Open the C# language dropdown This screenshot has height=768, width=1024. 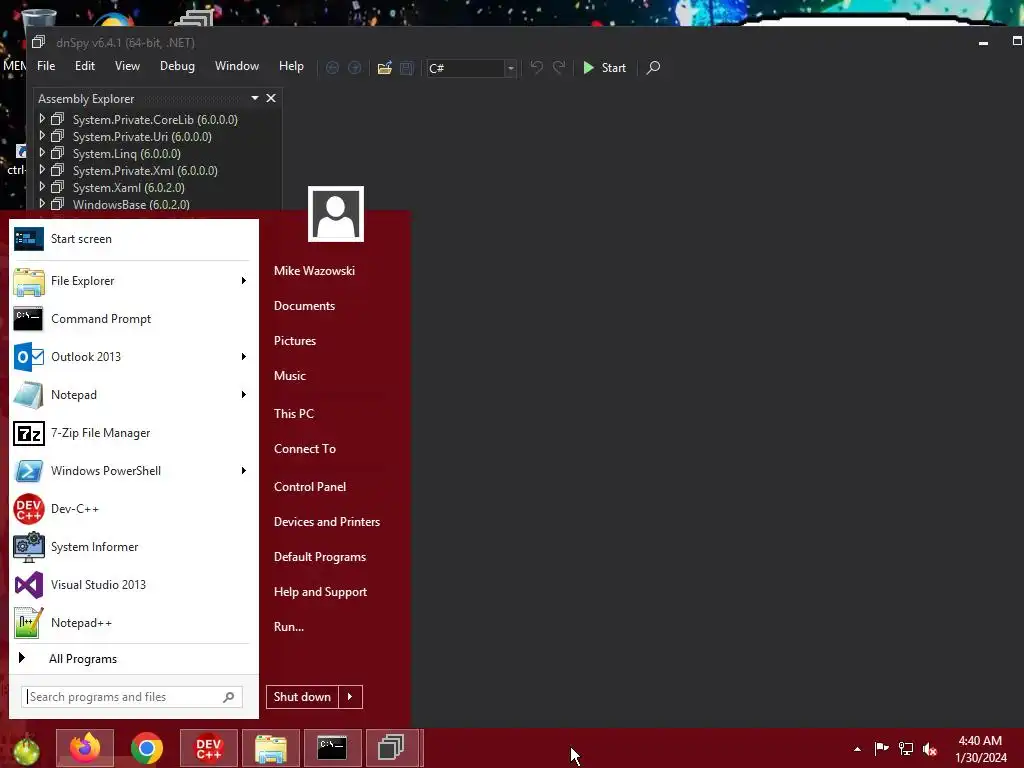pyautogui.click(x=511, y=68)
